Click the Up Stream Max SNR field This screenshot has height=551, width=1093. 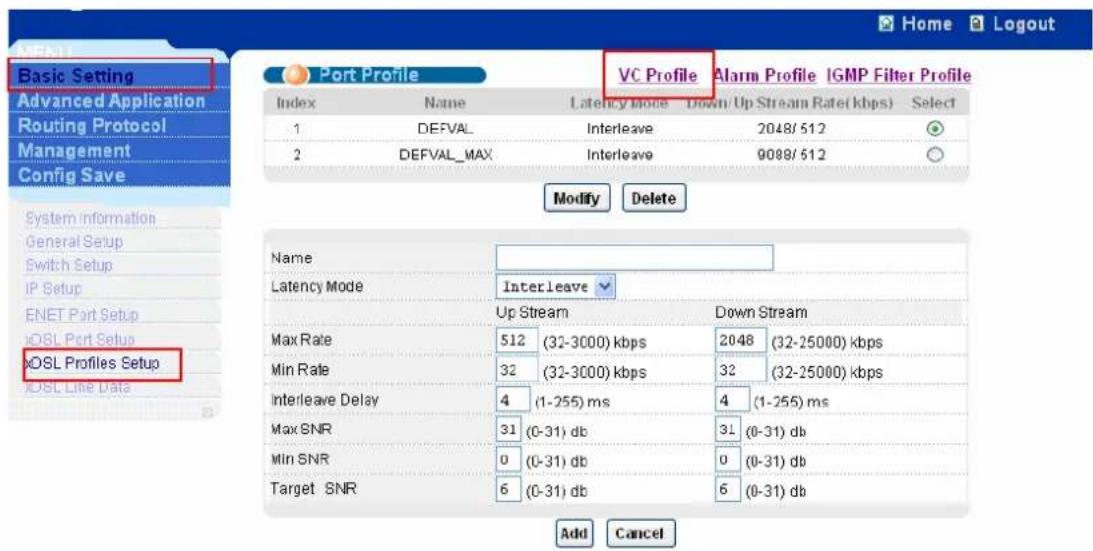point(508,430)
